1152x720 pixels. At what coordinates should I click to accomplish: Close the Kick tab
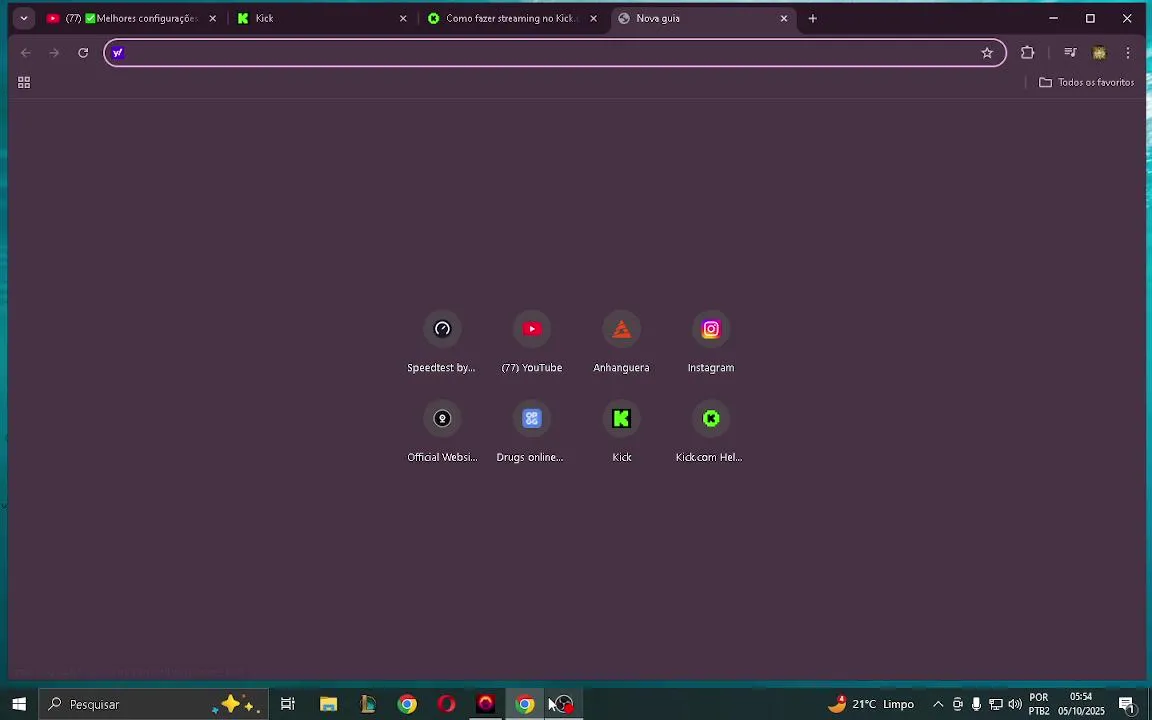403,18
